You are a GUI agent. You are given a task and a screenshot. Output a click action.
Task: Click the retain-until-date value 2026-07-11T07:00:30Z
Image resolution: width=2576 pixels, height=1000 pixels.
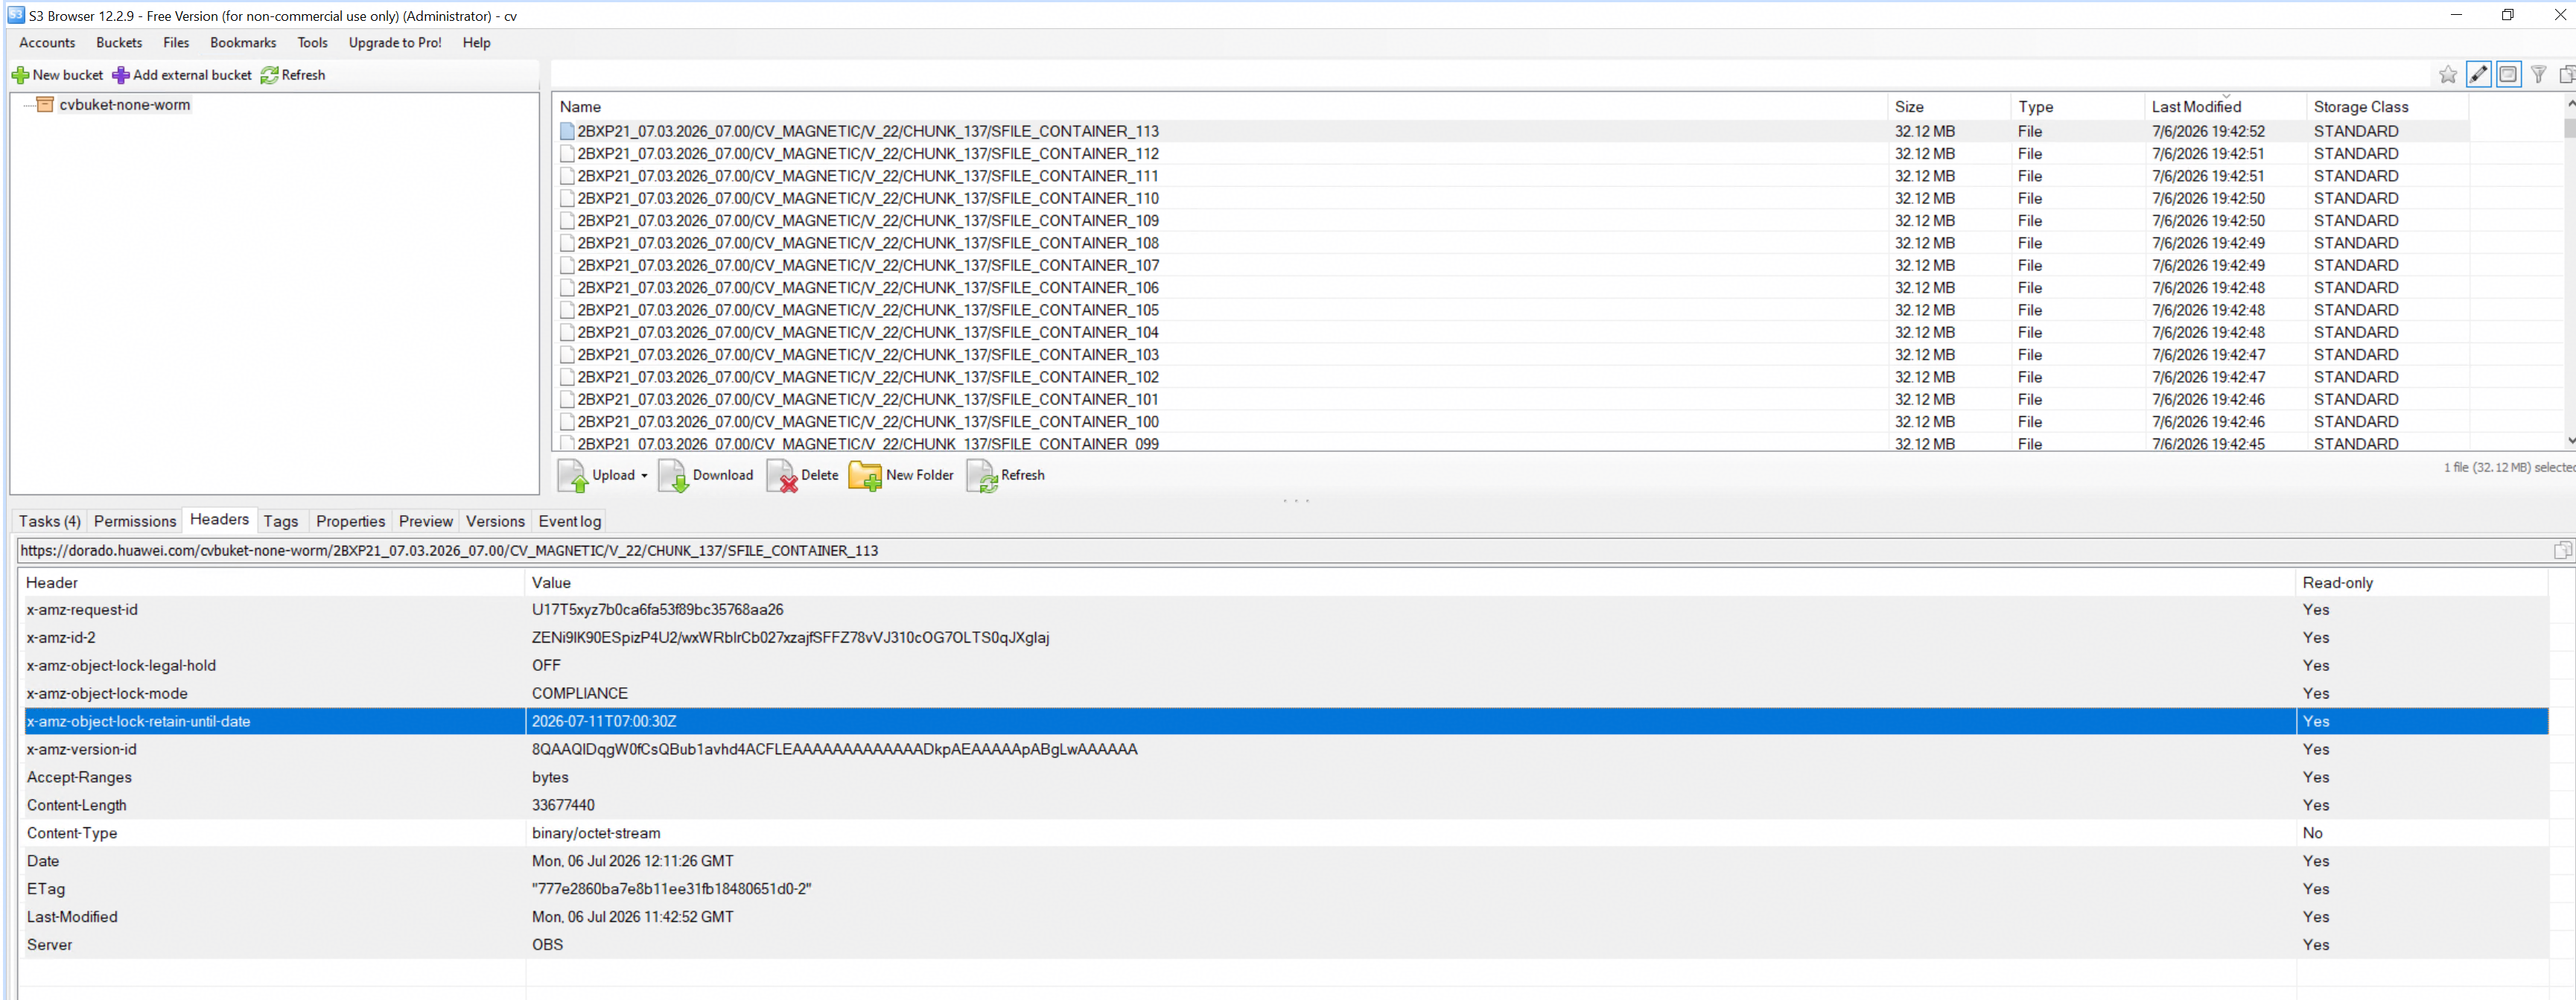point(604,721)
